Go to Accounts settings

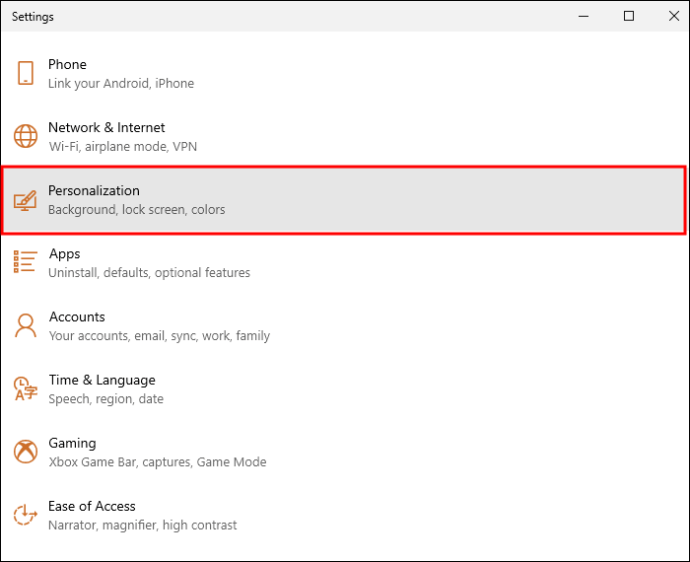pyautogui.click(x=77, y=317)
